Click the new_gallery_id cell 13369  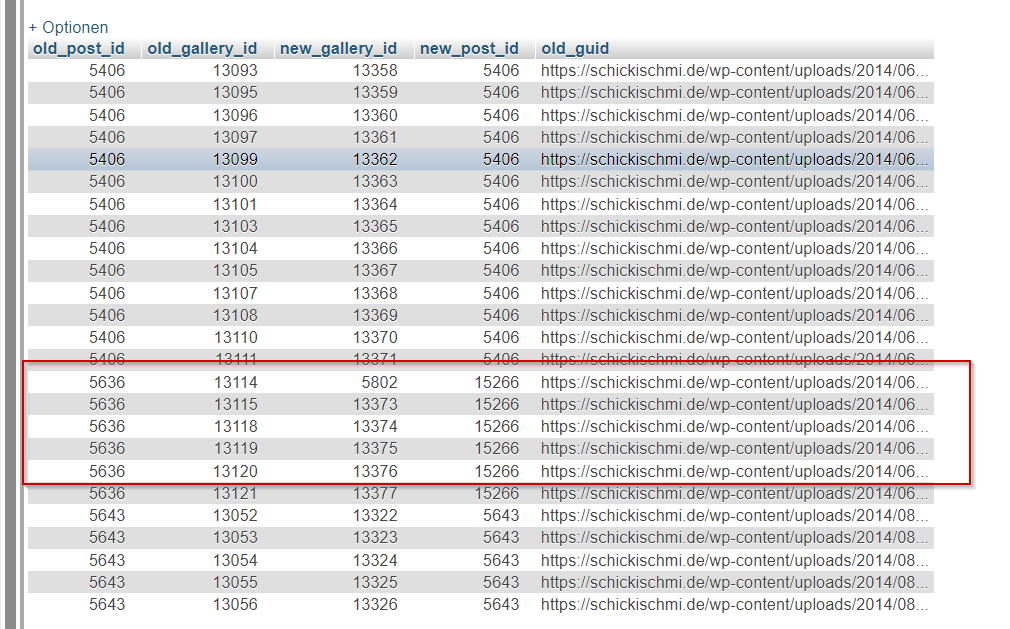pos(375,315)
